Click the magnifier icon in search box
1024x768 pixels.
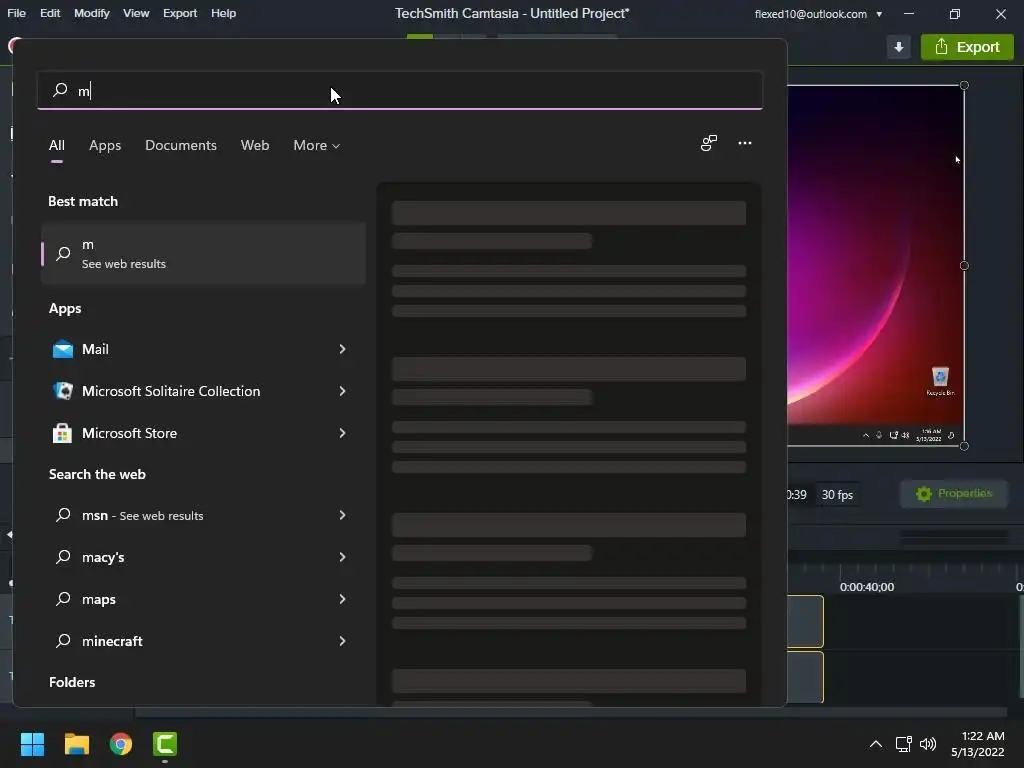tap(60, 89)
